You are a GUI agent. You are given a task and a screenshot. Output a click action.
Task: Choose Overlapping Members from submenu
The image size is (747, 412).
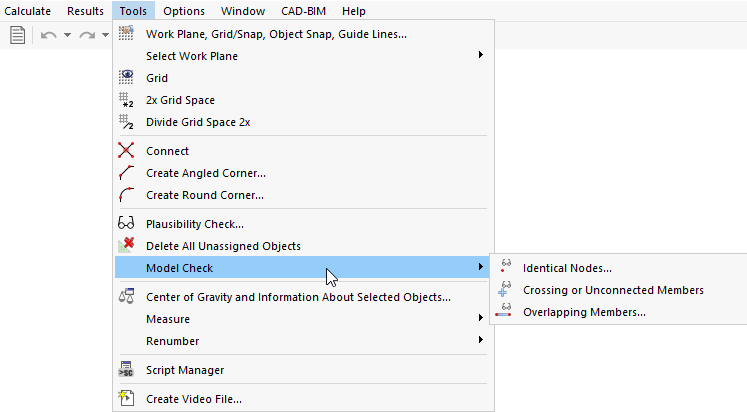pos(584,312)
